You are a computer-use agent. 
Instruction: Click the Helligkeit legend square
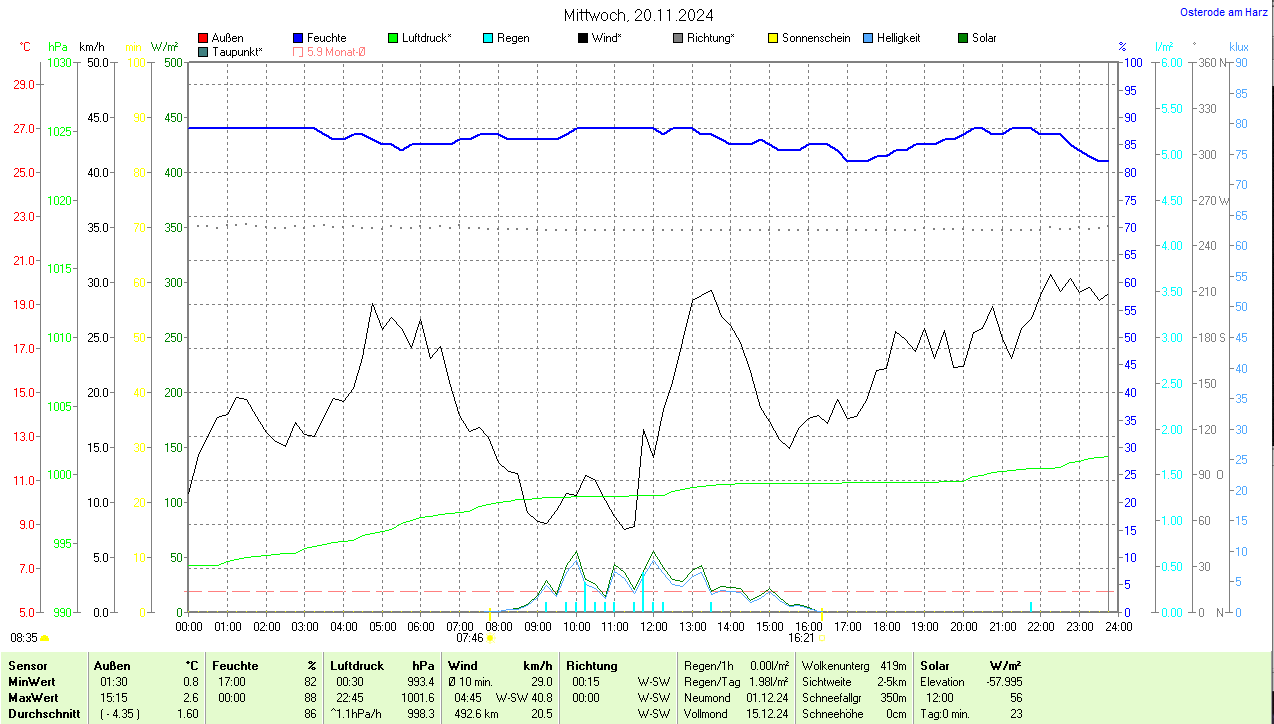(868, 38)
